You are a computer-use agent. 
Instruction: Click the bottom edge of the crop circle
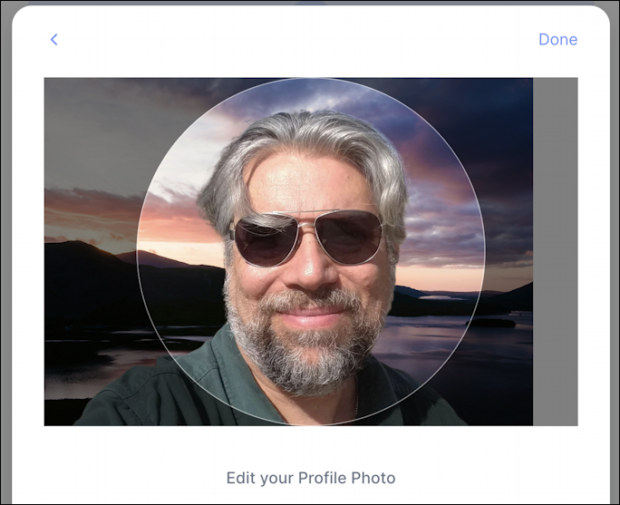coord(310,424)
